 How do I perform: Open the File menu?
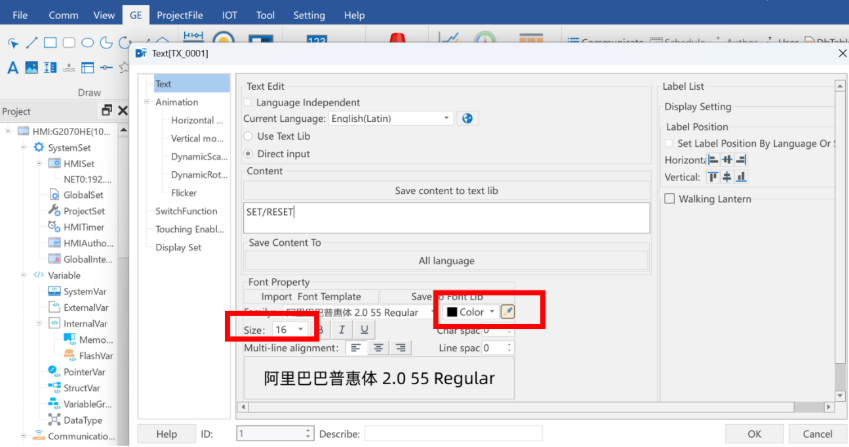[20, 15]
